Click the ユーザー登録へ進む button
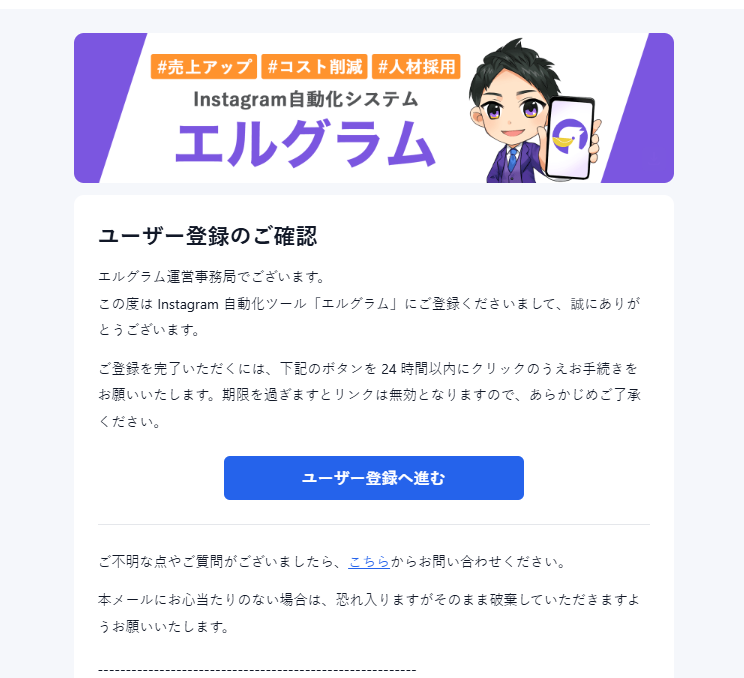 373,478
